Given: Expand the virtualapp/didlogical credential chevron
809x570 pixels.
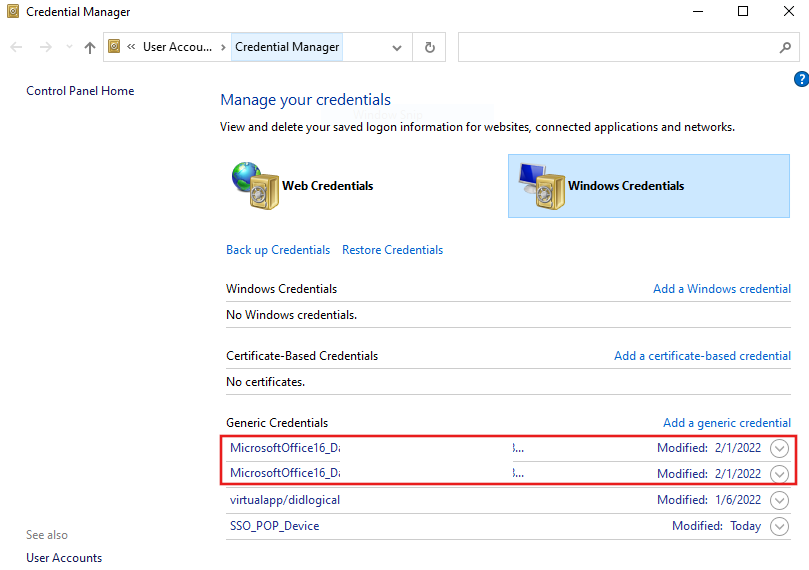Looking at the screenshot, I should pyautogui.click(x=779, y=500).
